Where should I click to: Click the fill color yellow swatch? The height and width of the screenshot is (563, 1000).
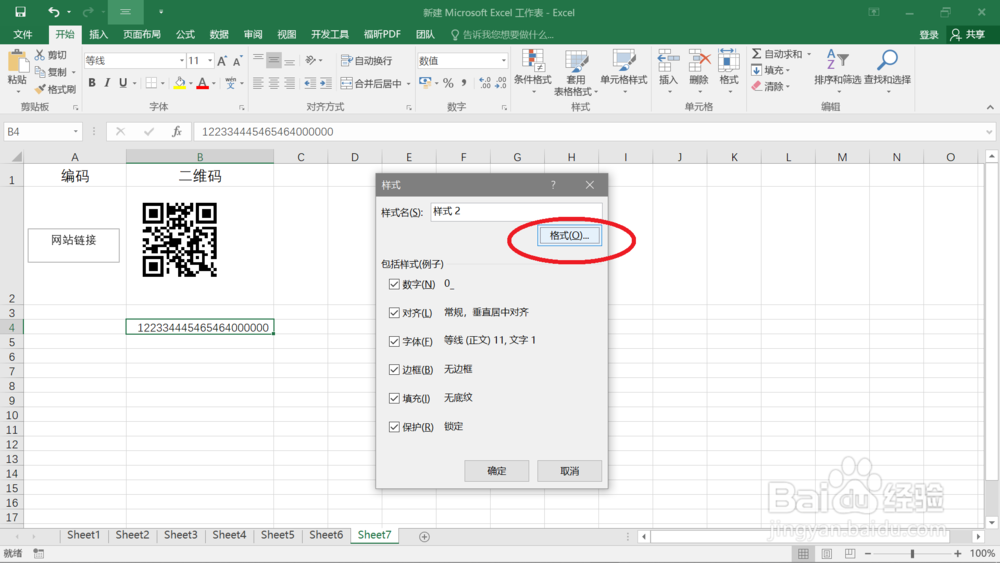pyautogui.click(x=179, y=83)
